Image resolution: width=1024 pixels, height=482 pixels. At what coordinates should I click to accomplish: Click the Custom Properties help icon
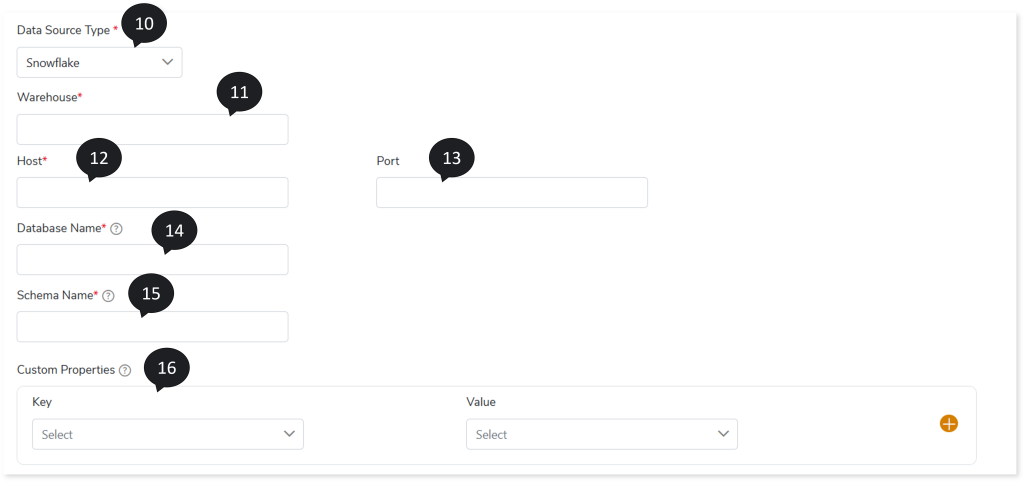(125, 370)
